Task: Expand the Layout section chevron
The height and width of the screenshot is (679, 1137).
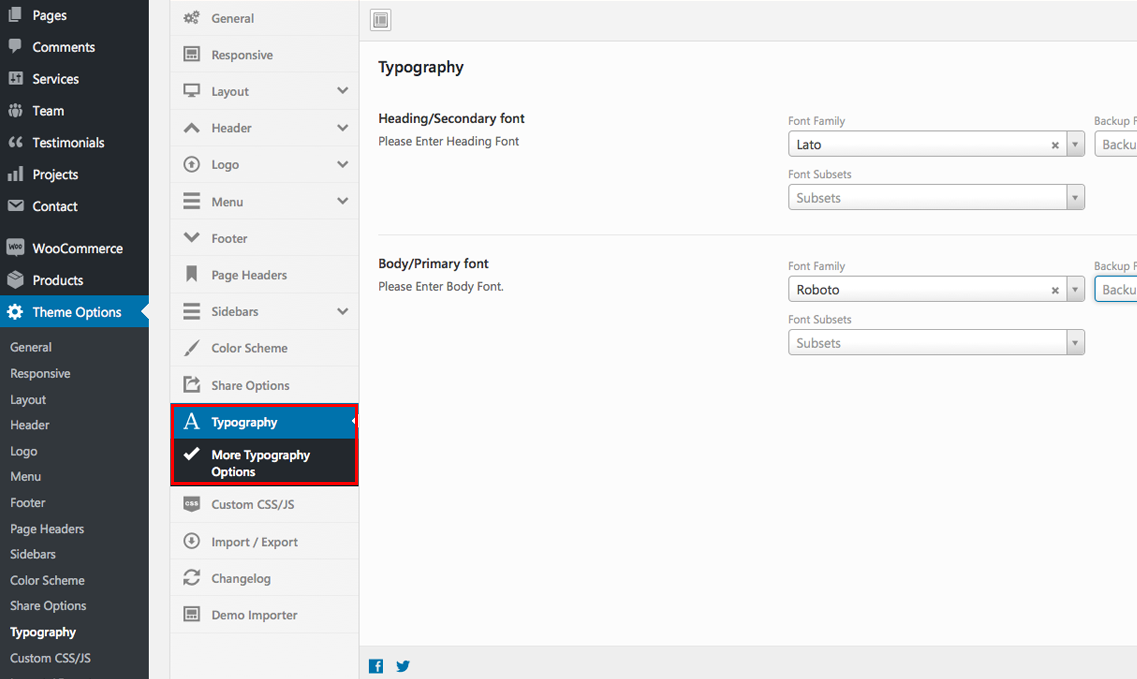Action: coord(342,91)
